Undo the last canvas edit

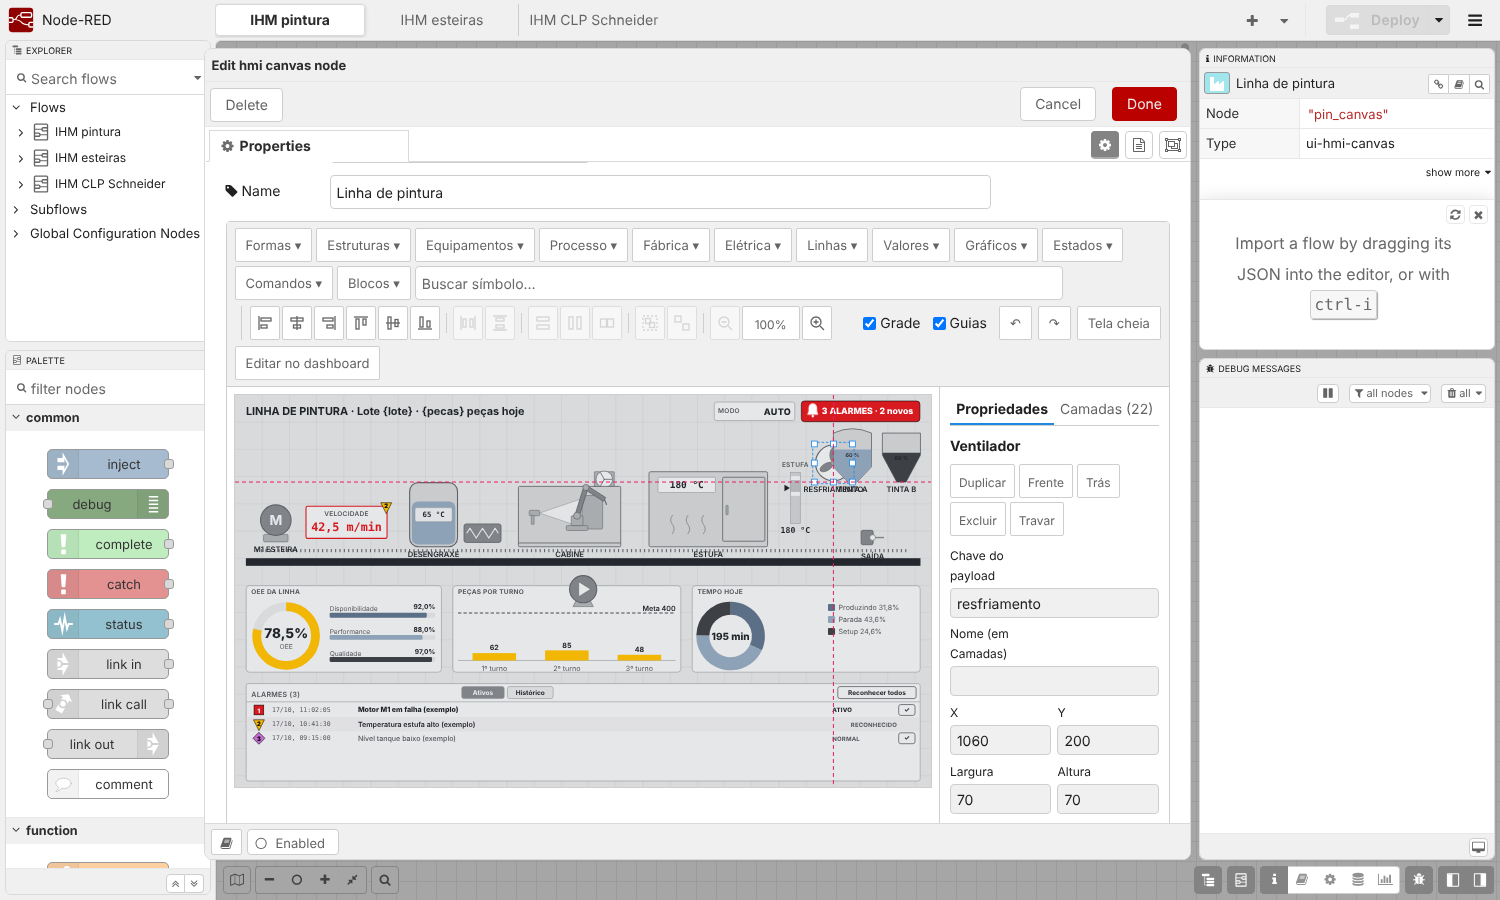(1015, 323)
